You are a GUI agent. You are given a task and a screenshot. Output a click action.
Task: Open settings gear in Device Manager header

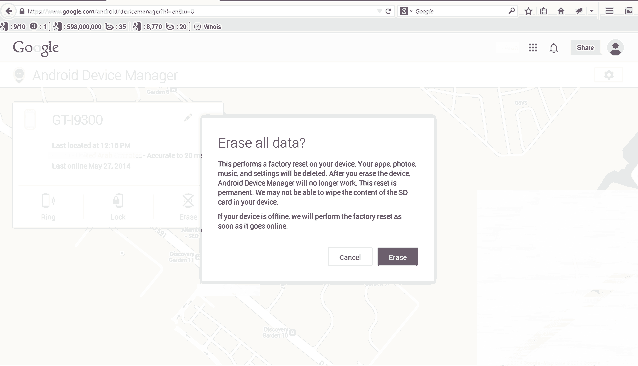(x=609, y=75)
